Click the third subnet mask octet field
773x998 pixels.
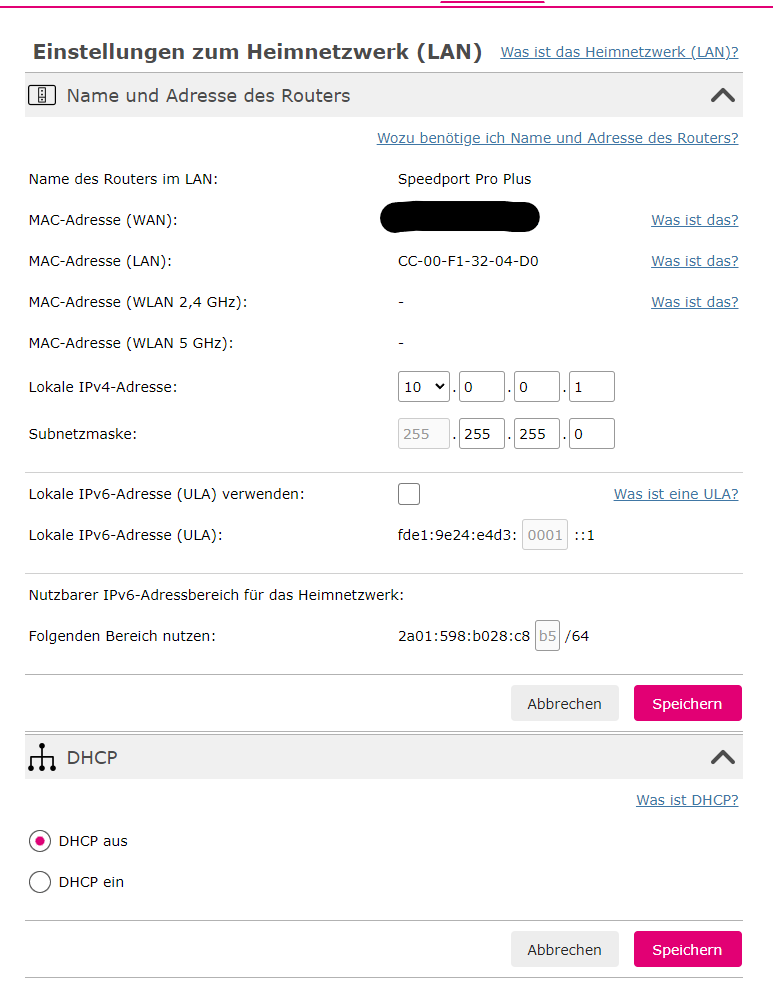(x=536, y=434)
